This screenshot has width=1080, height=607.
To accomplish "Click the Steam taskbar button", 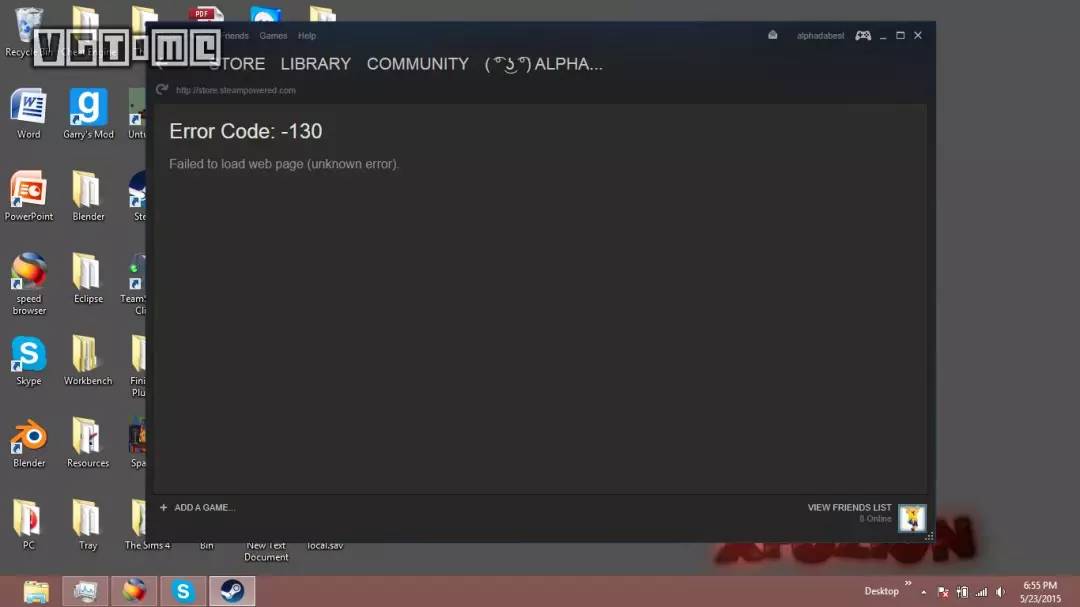I will coord(232,591).
